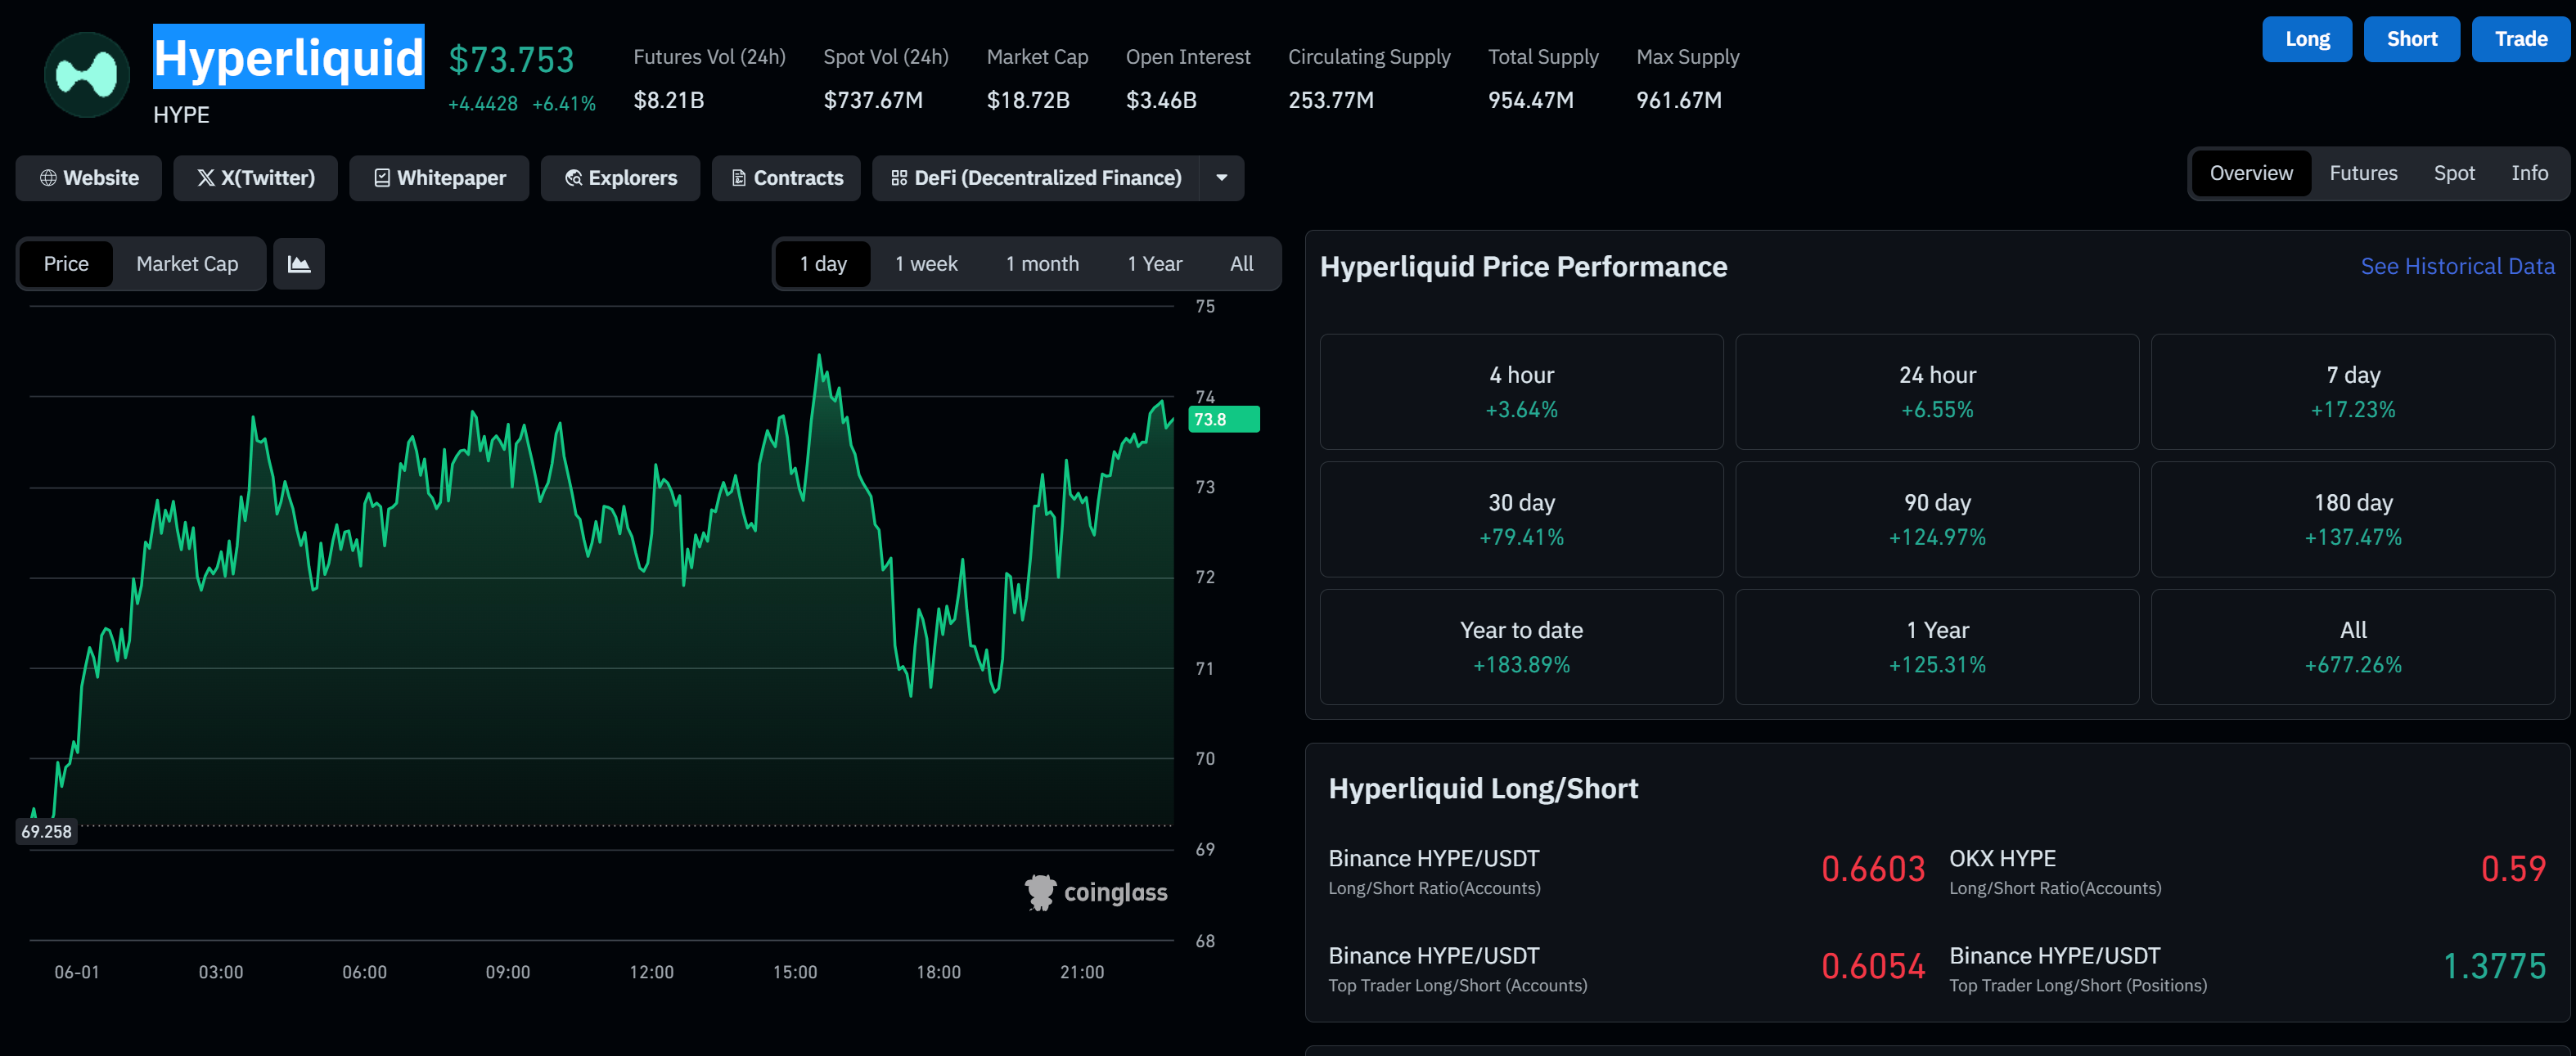Click the highlighted Hyperliquid title text
This screenshot has width=2576, height=1056.
click(288, 57)
